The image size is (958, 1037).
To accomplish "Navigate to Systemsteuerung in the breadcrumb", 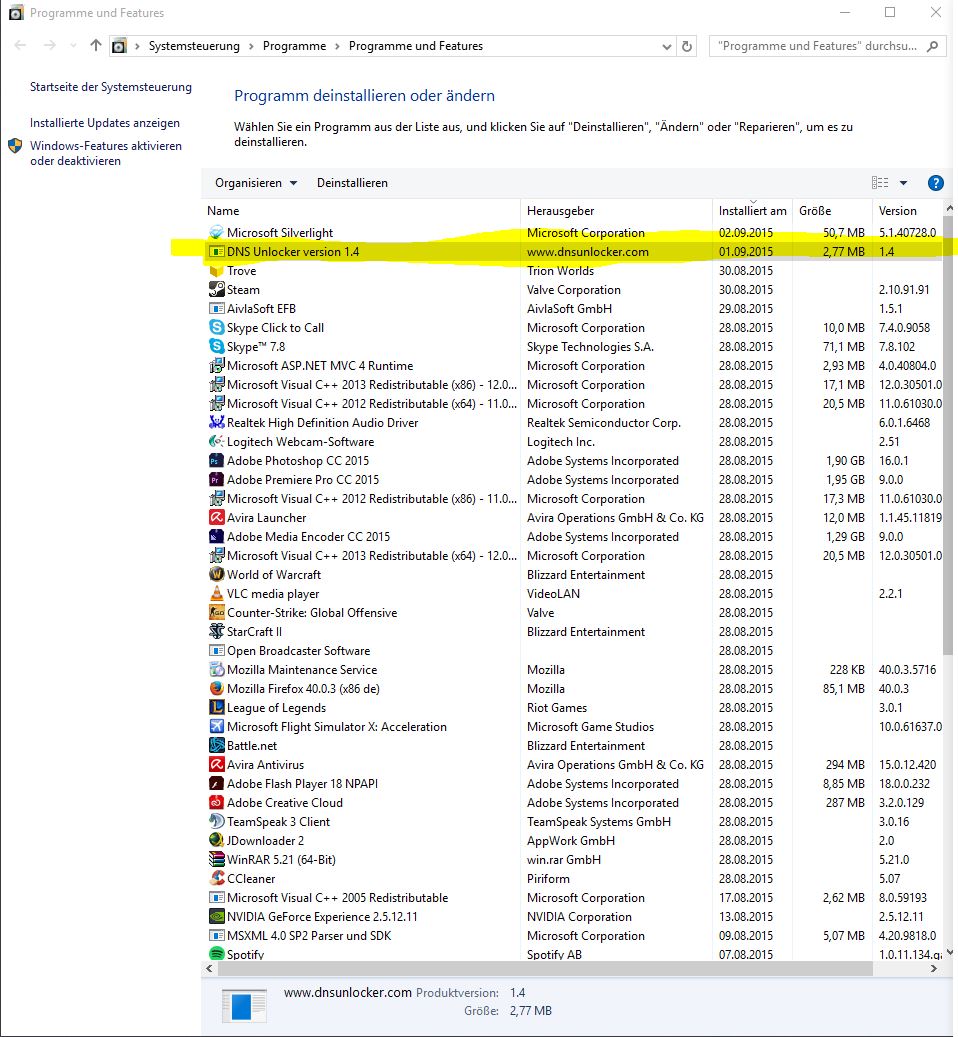I will coord(194,46).
